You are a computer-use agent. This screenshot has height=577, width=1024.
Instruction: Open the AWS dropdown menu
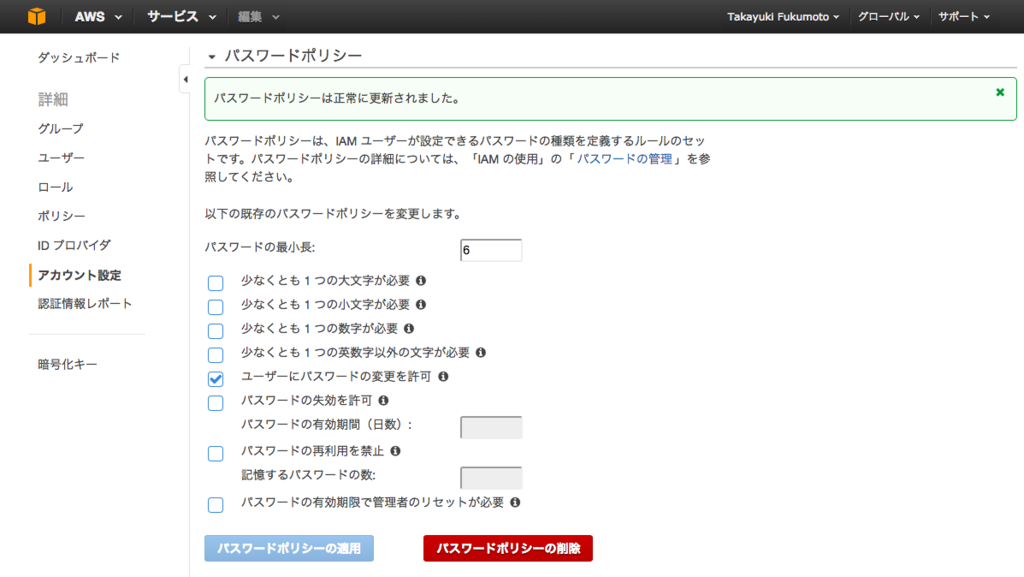98,17
